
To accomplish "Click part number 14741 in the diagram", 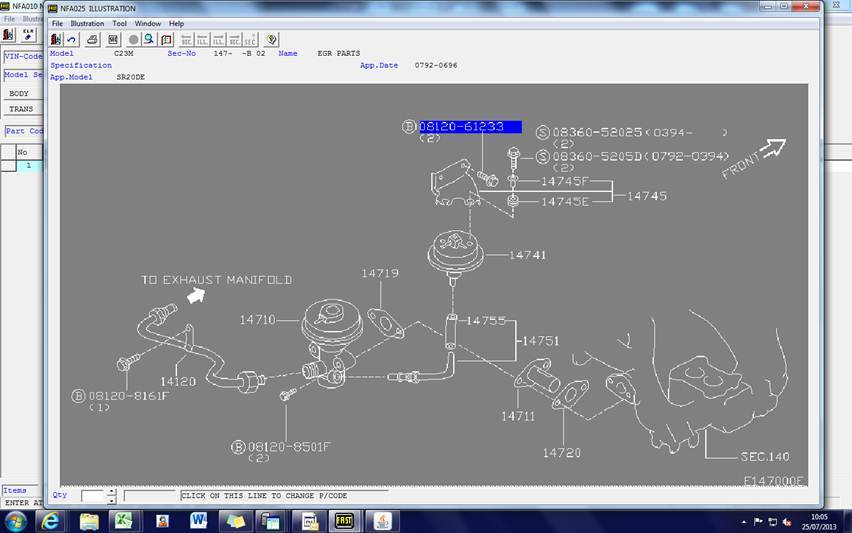I will pos(527,255).
